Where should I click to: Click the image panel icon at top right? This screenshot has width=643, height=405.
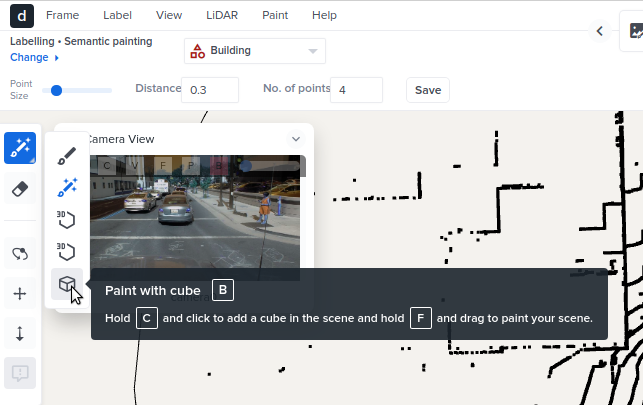pos(632,31)
